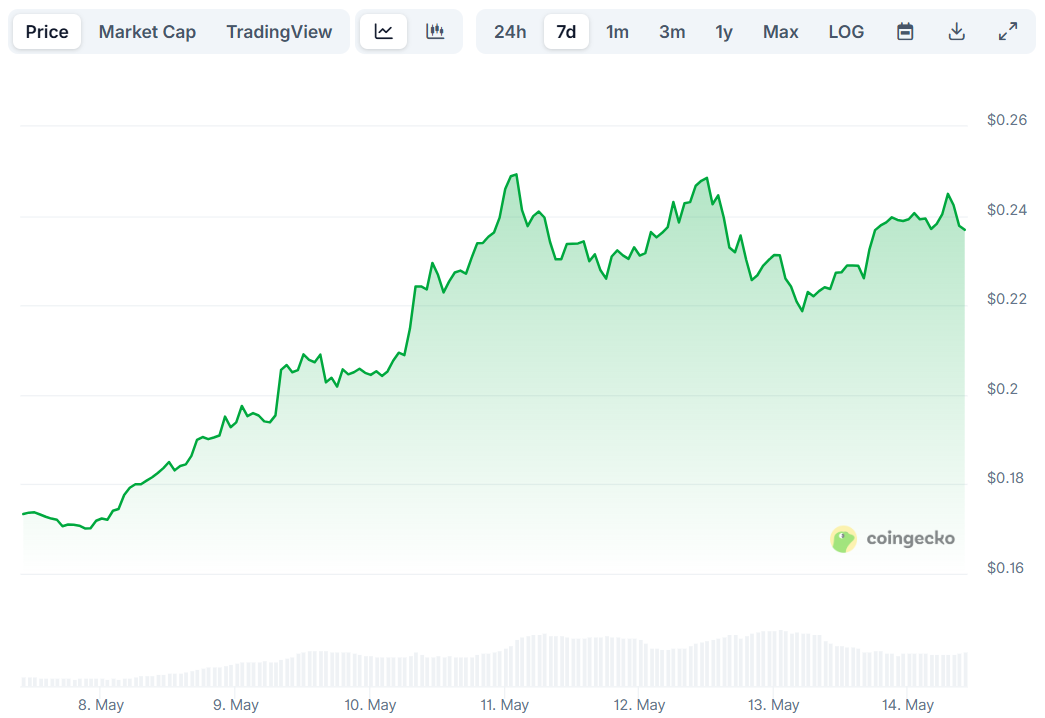The image size is (1045, 718).
Task: Click the Max range button
Action: [x=780, y=31]
